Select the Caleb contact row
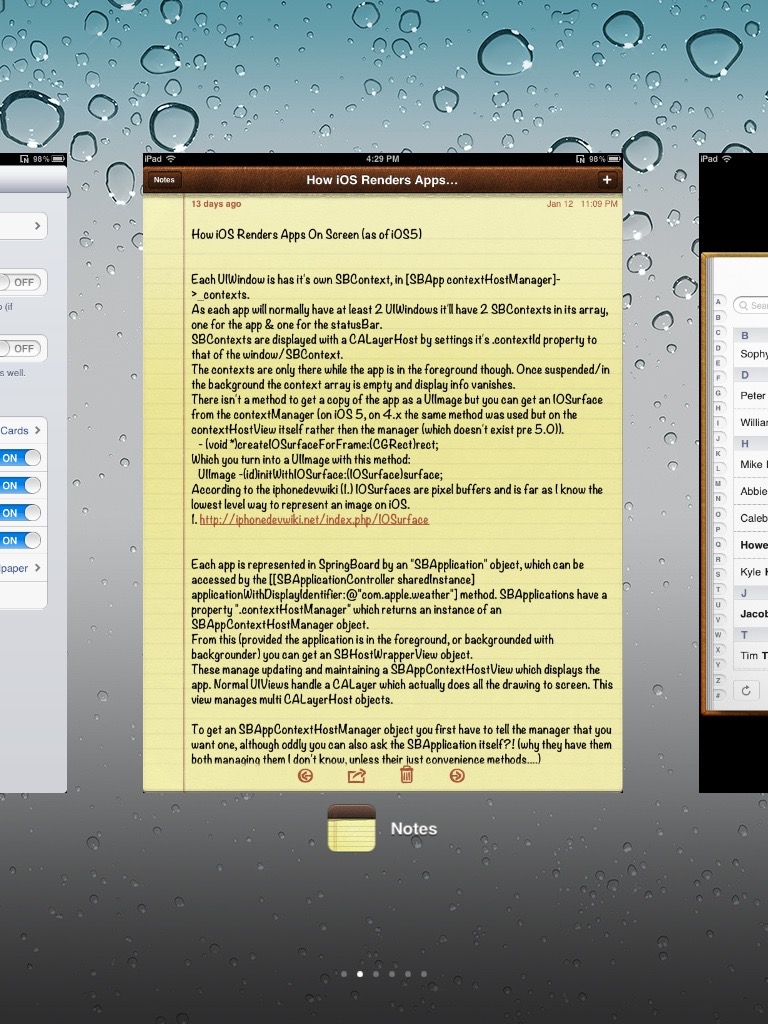The width and height of the screenshot is (768, 1024). pos(750,518)
